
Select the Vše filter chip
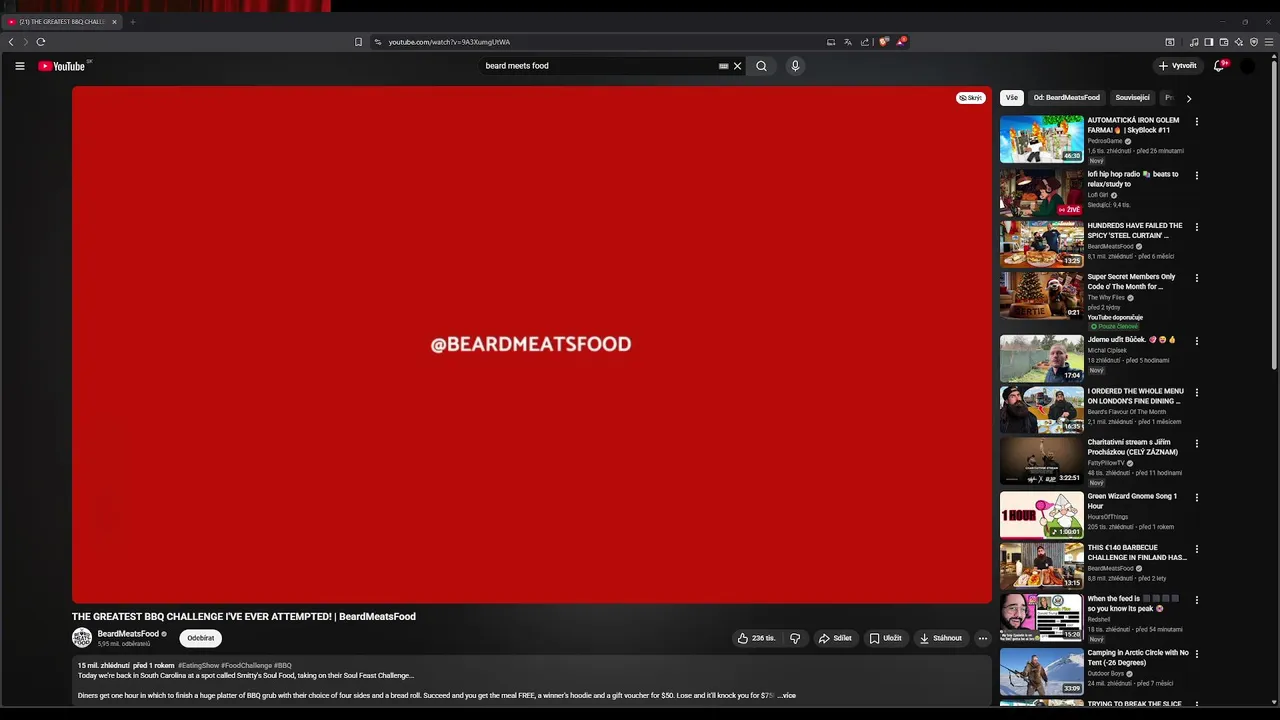point(1012,98)
